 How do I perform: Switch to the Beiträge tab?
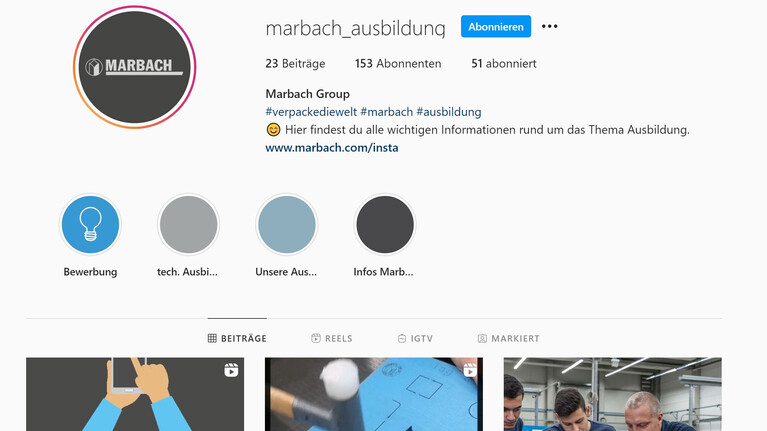[237, 338]
